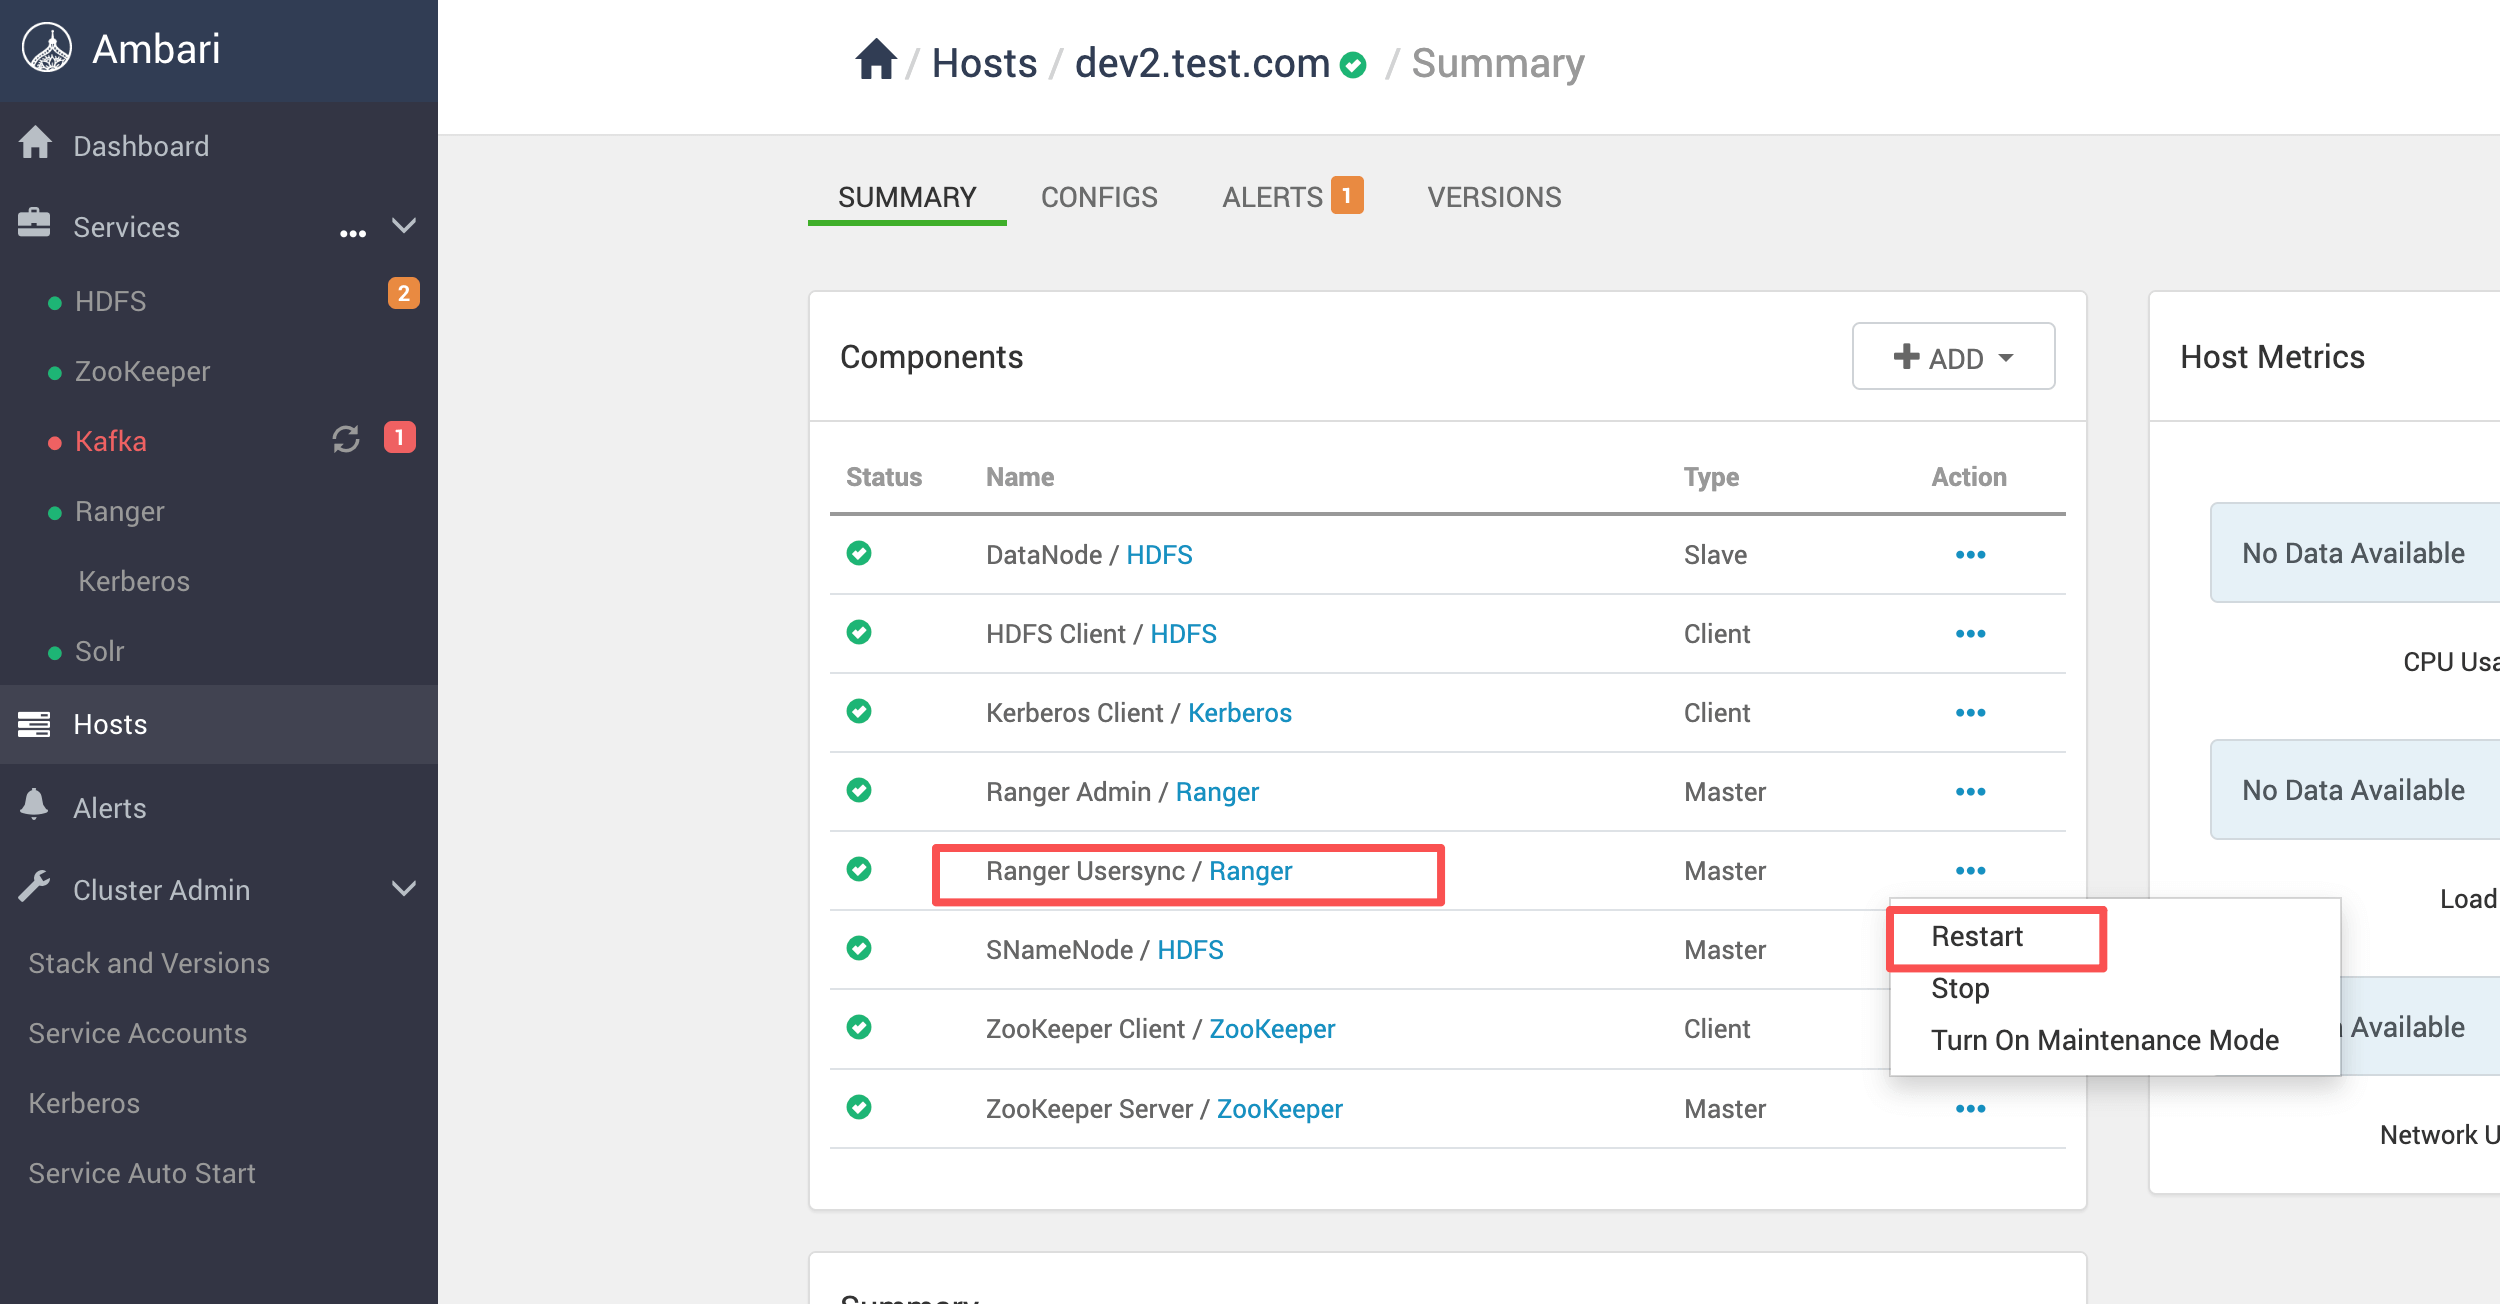Switch to the CONFIGS tab

[x=1098, y=197]
